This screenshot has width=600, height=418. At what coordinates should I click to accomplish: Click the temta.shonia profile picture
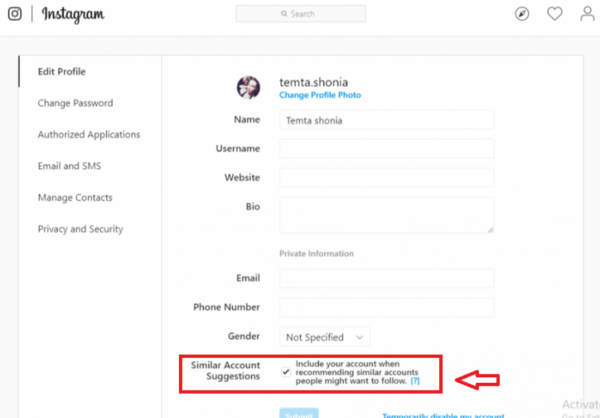tap(248, 87)
